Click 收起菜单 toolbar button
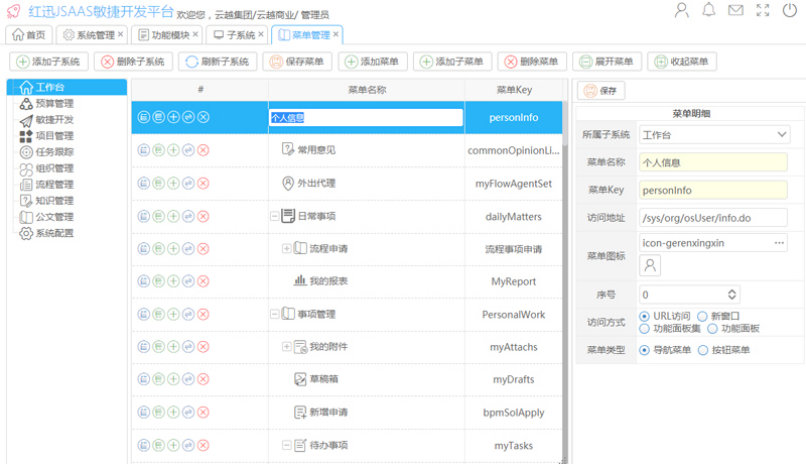Screen dimensions: 806x464 tap(682, 62)
